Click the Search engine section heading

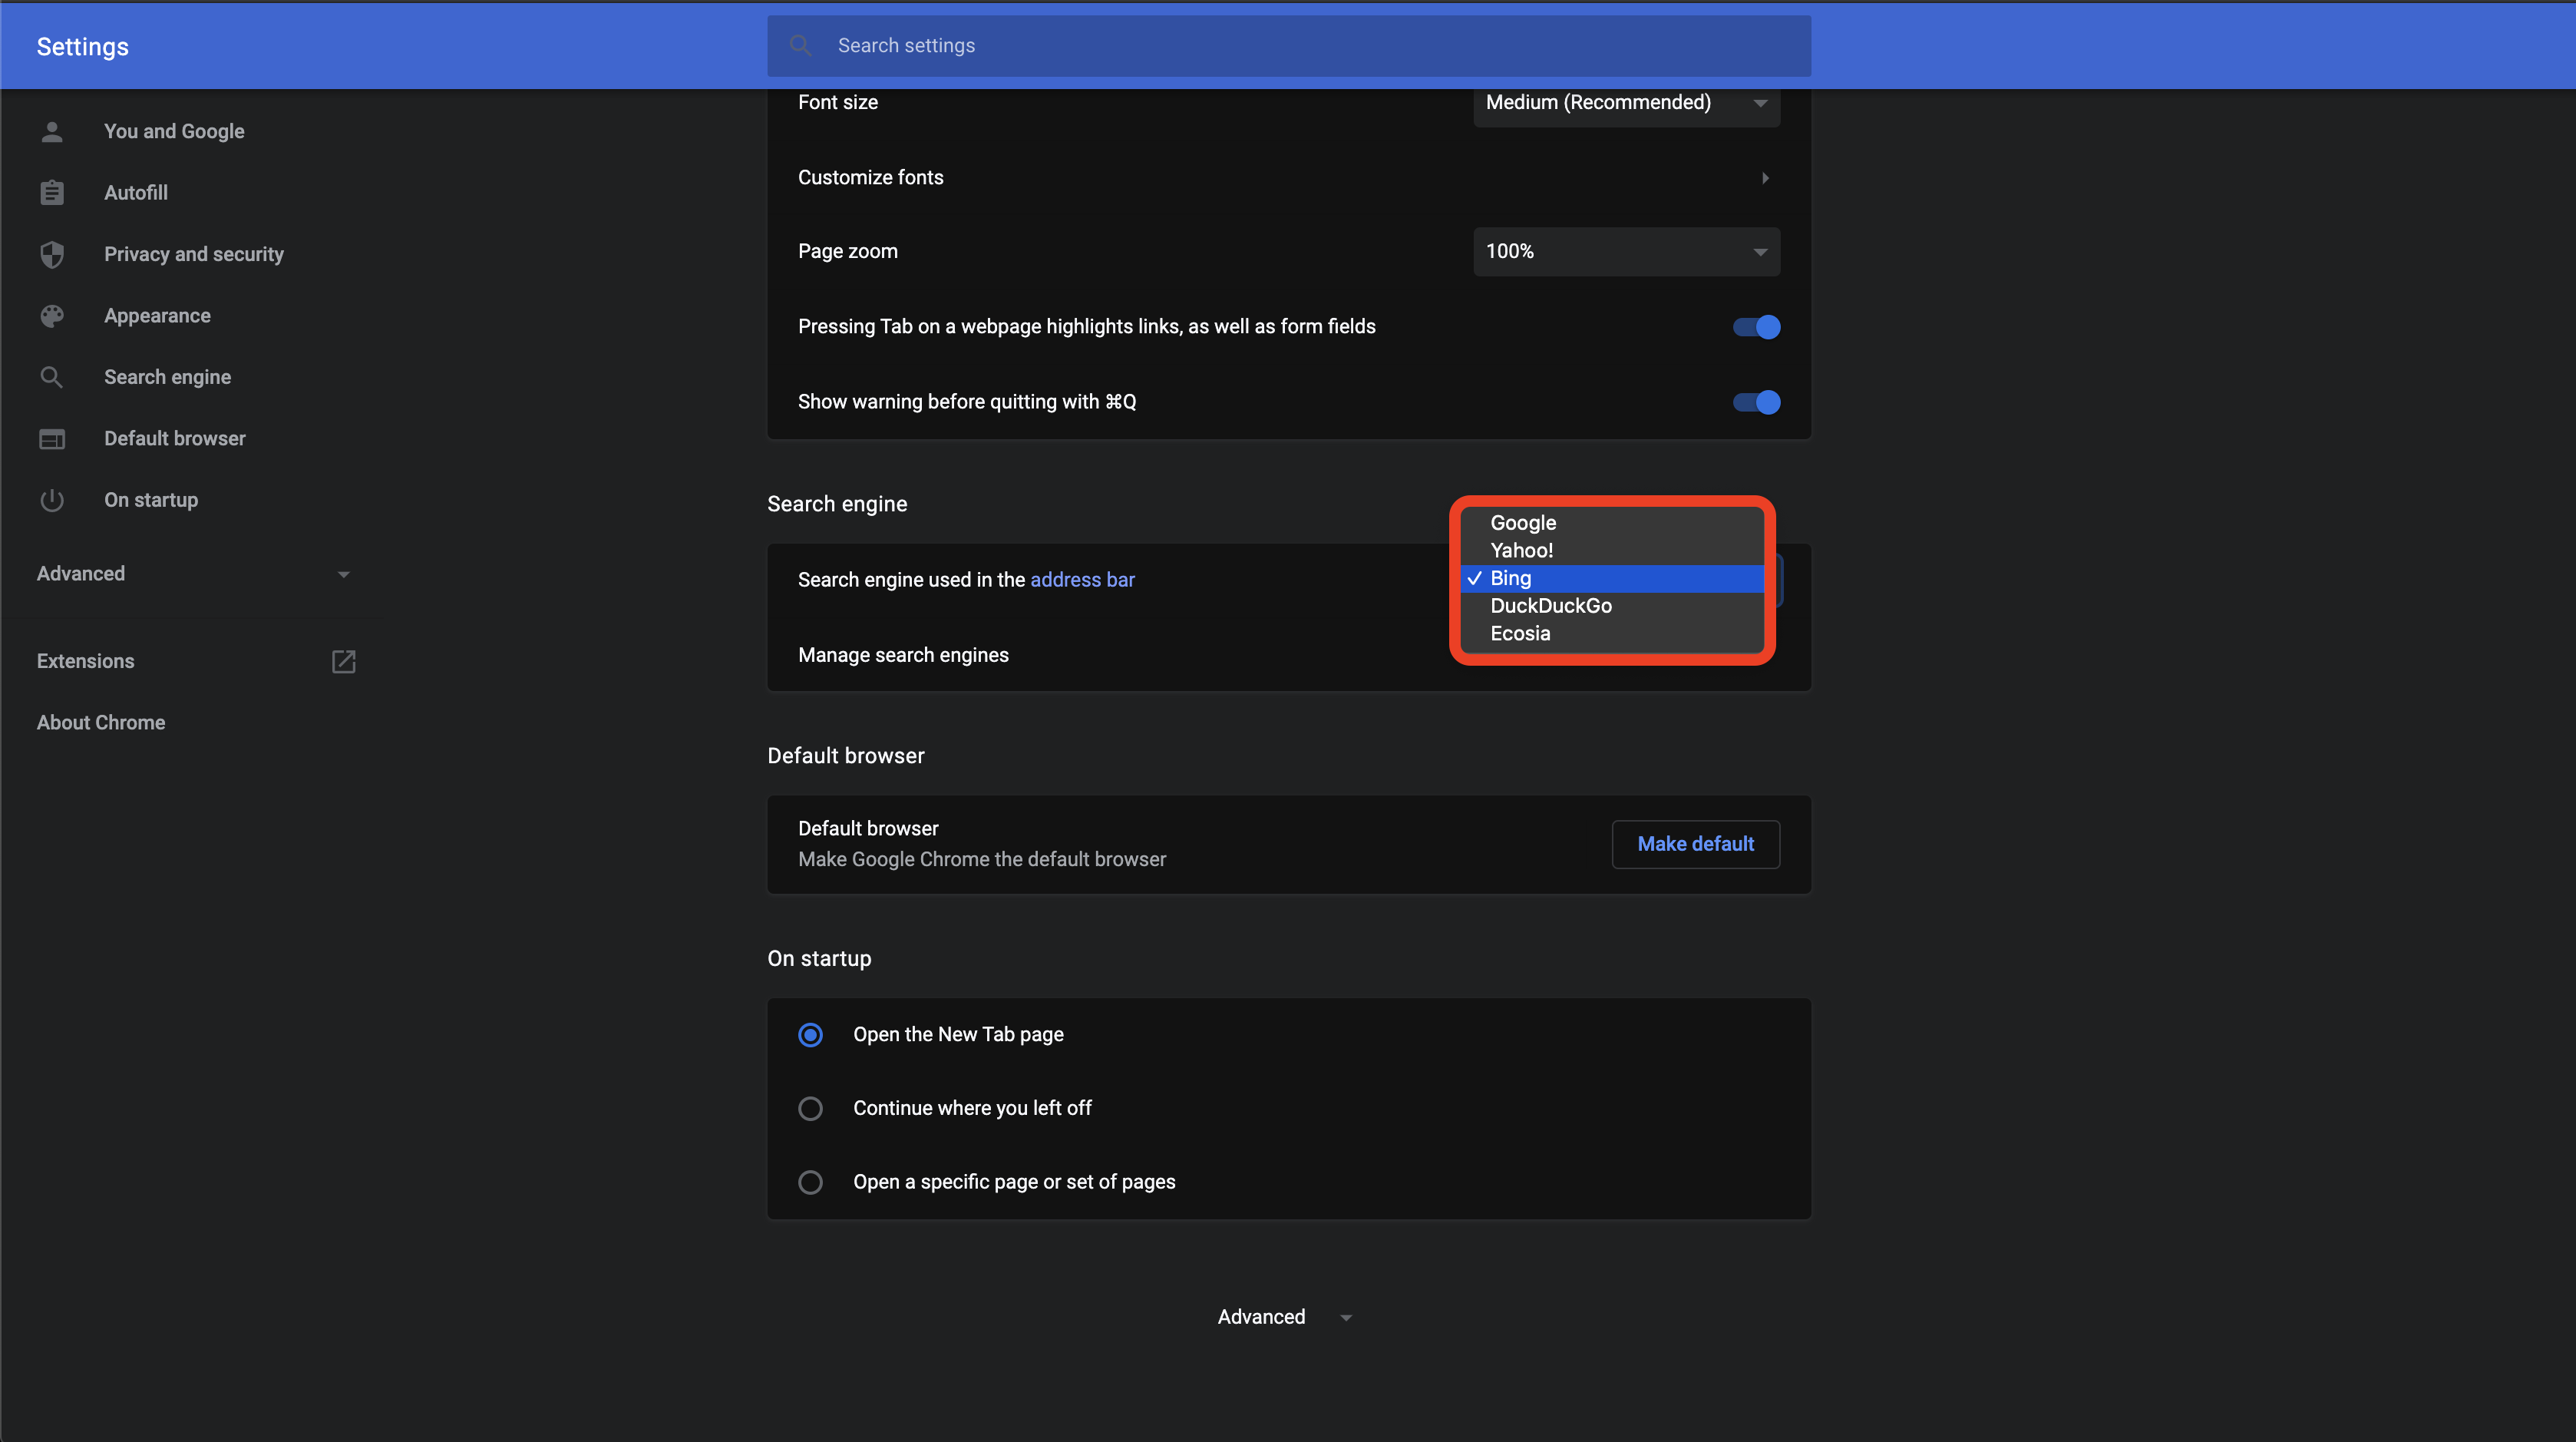click(837, 504)
